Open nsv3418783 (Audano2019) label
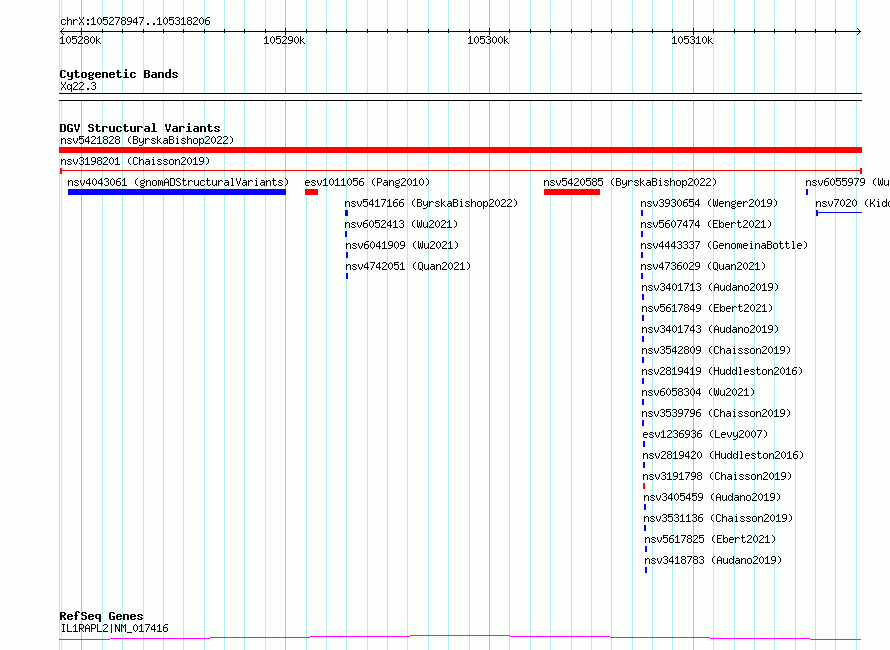 (713, 560)
